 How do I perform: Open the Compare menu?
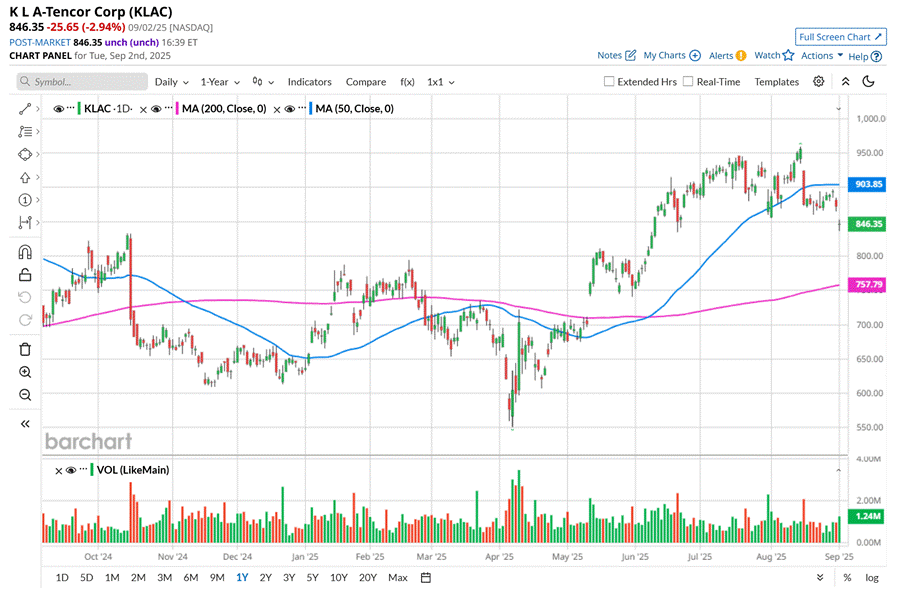click(366, 82)
